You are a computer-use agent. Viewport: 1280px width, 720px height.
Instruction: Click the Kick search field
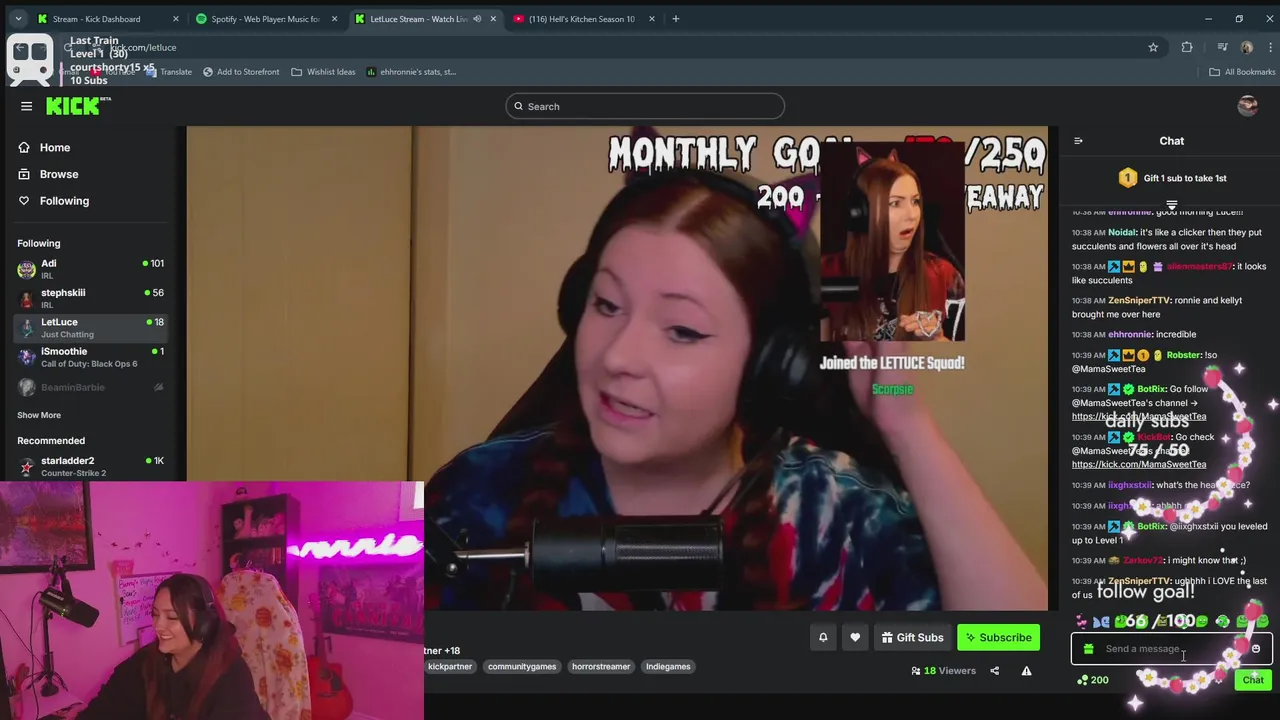point(645,106)
